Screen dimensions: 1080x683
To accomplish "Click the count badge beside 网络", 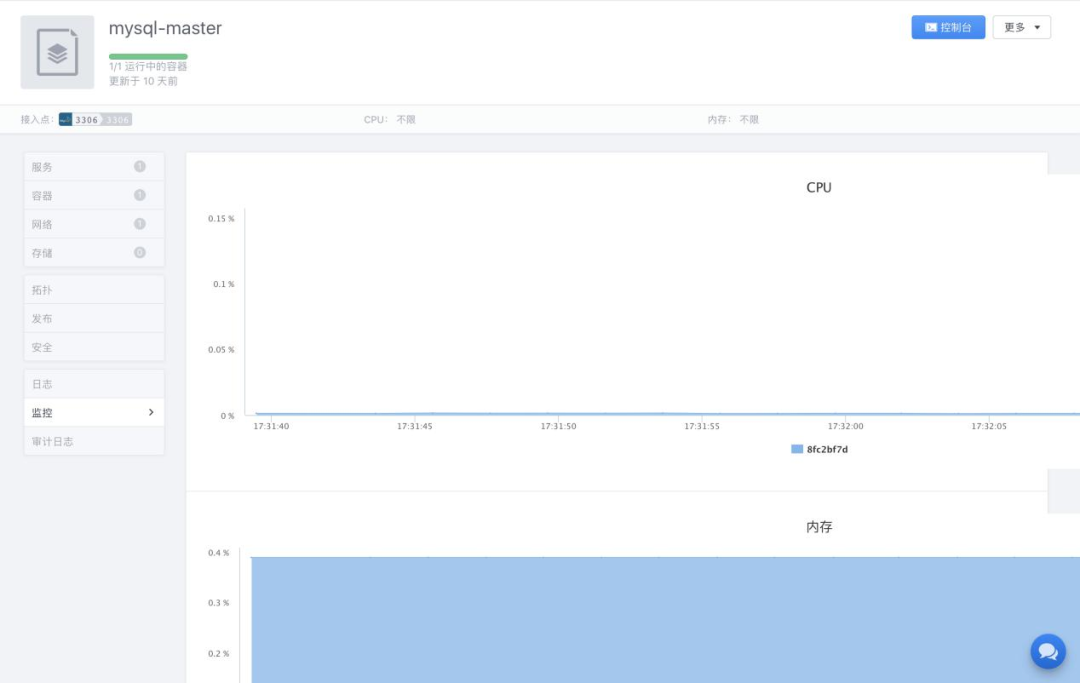I will [x=140, y=224].
